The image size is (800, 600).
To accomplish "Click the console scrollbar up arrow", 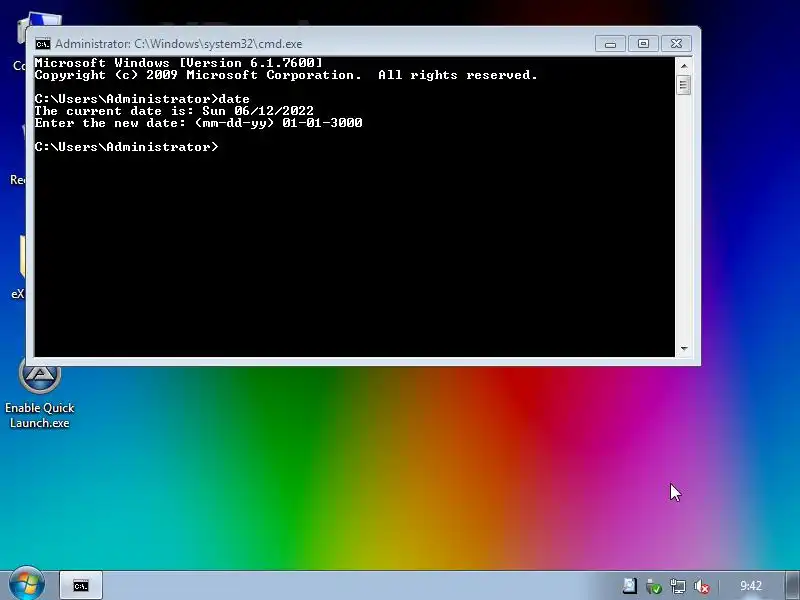I will pos(684,66).
